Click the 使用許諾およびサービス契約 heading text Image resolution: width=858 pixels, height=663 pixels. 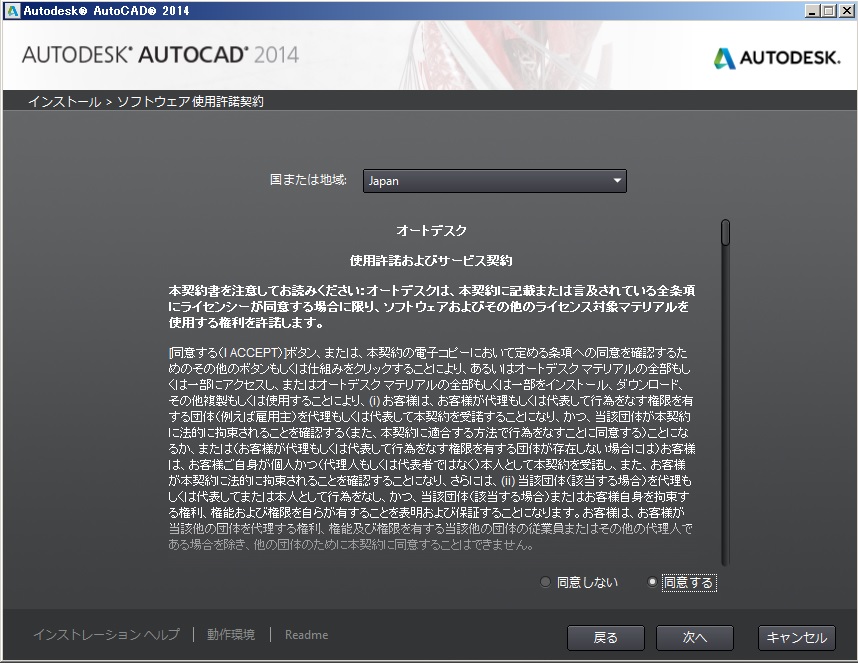(431, 260)
